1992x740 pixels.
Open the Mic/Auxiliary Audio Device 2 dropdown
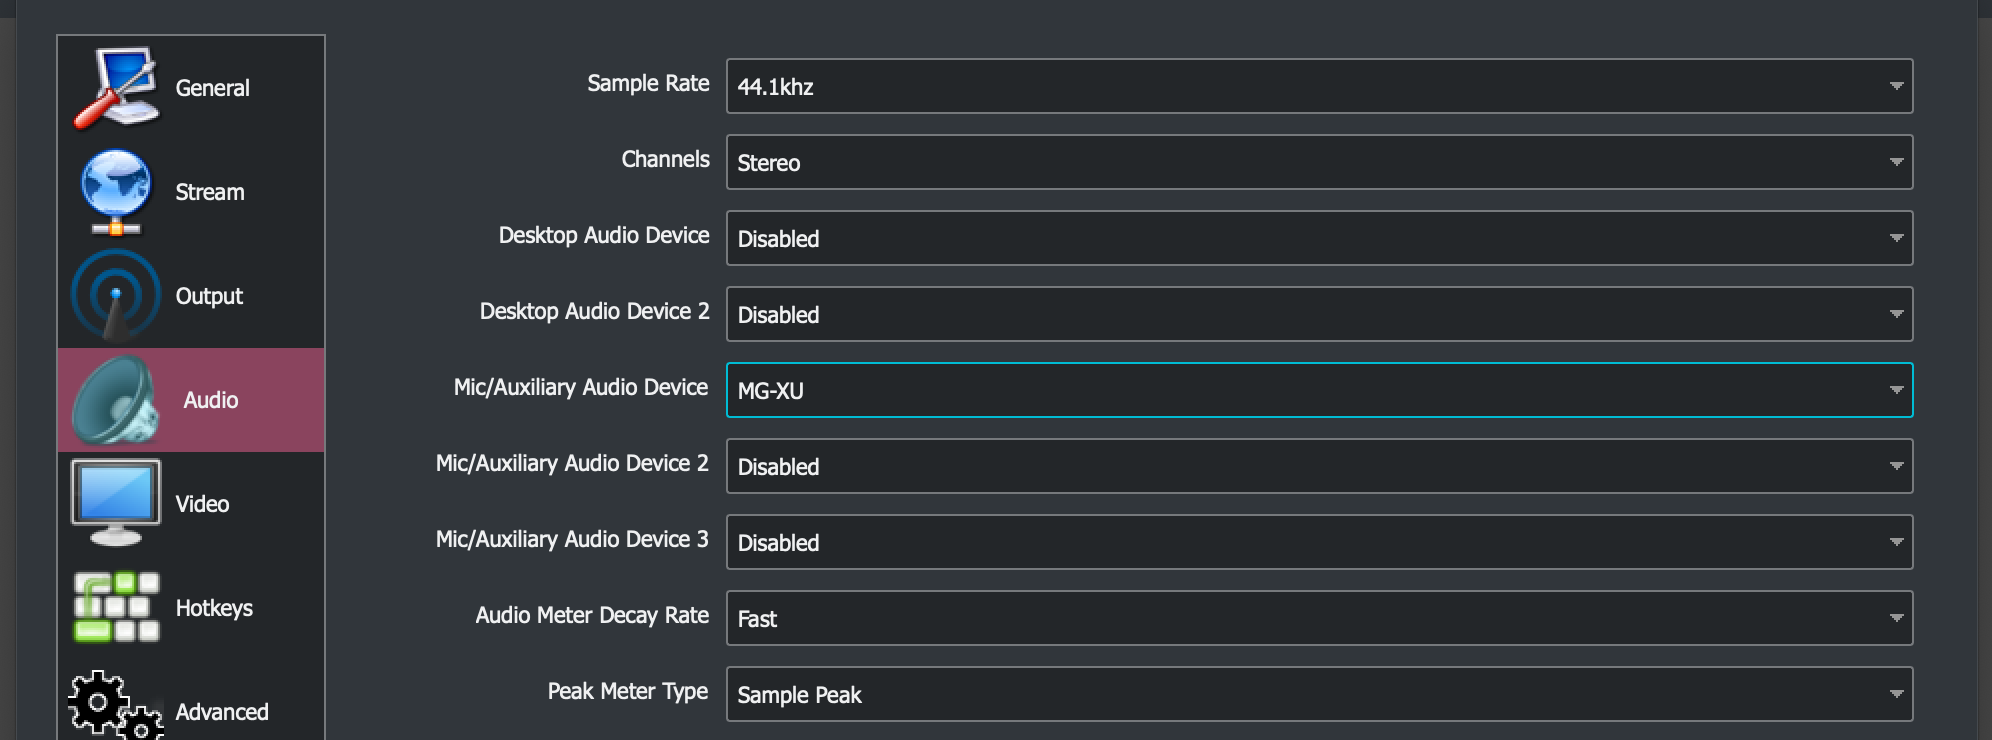pos(1318,466)
